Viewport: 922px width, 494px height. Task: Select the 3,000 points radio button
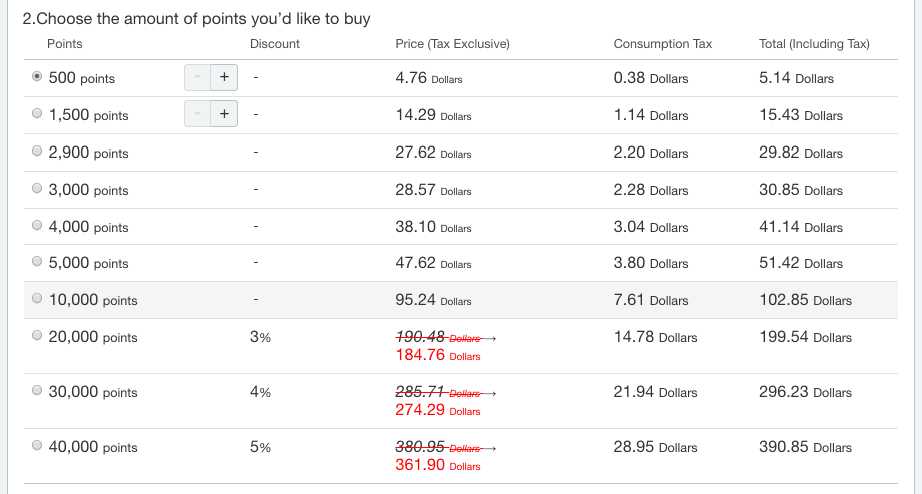click(37, 188)
